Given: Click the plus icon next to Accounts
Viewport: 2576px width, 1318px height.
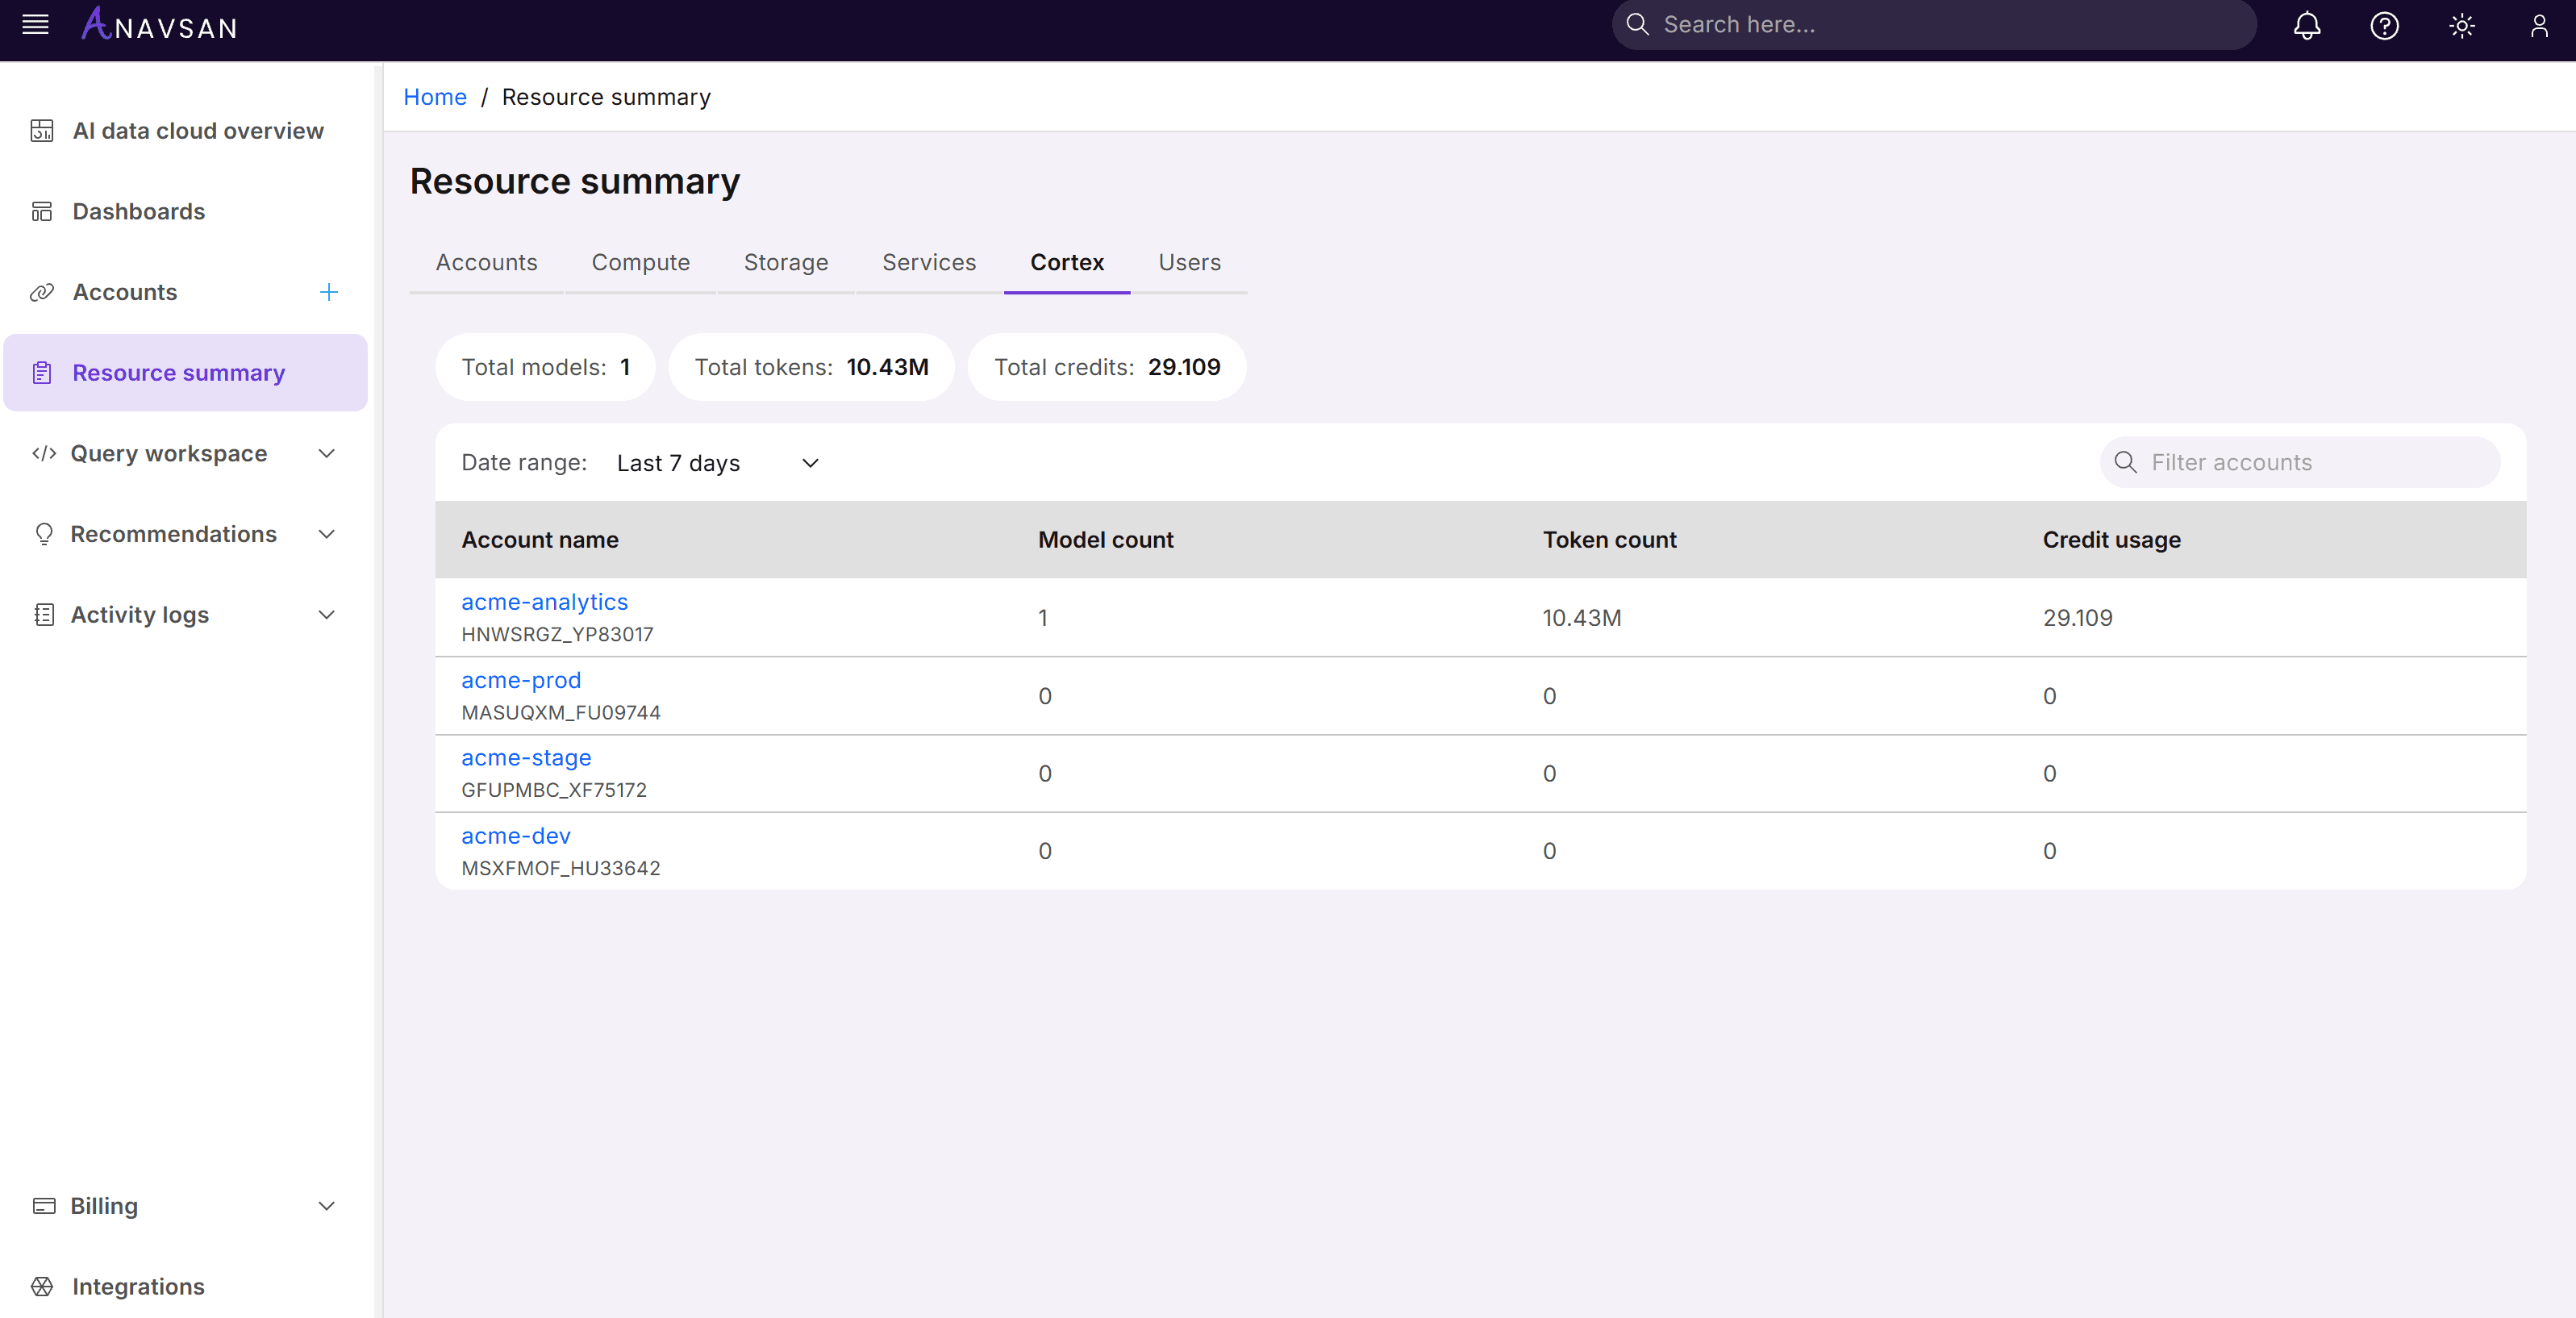Looking at the screenshot, I should (328, 292).
